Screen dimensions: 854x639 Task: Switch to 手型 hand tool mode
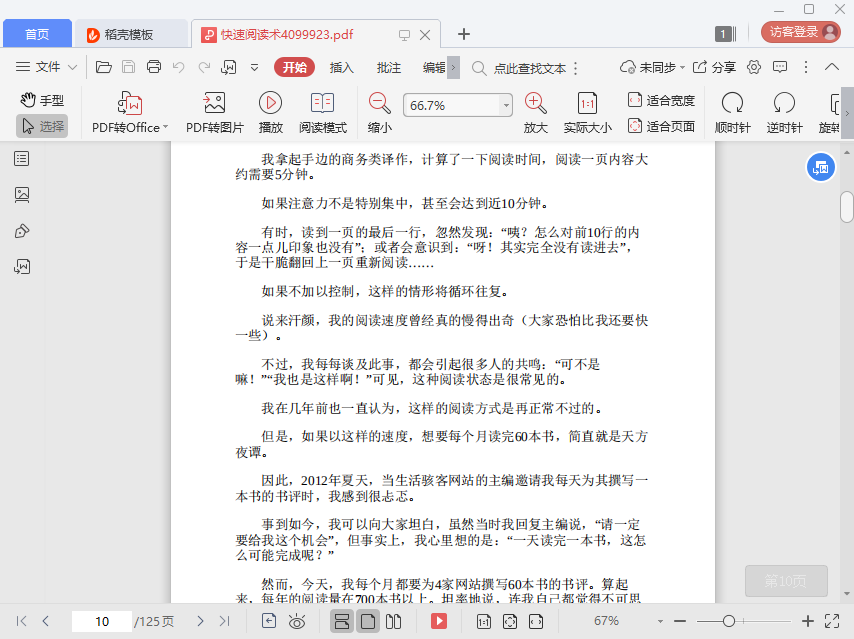pos(42,100)
